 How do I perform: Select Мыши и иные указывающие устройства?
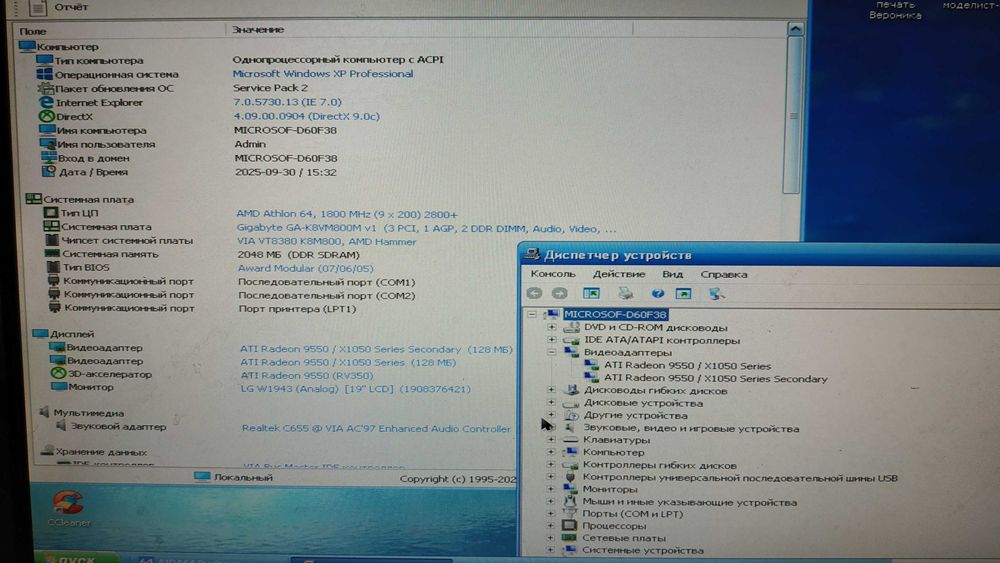coord(689,502)
